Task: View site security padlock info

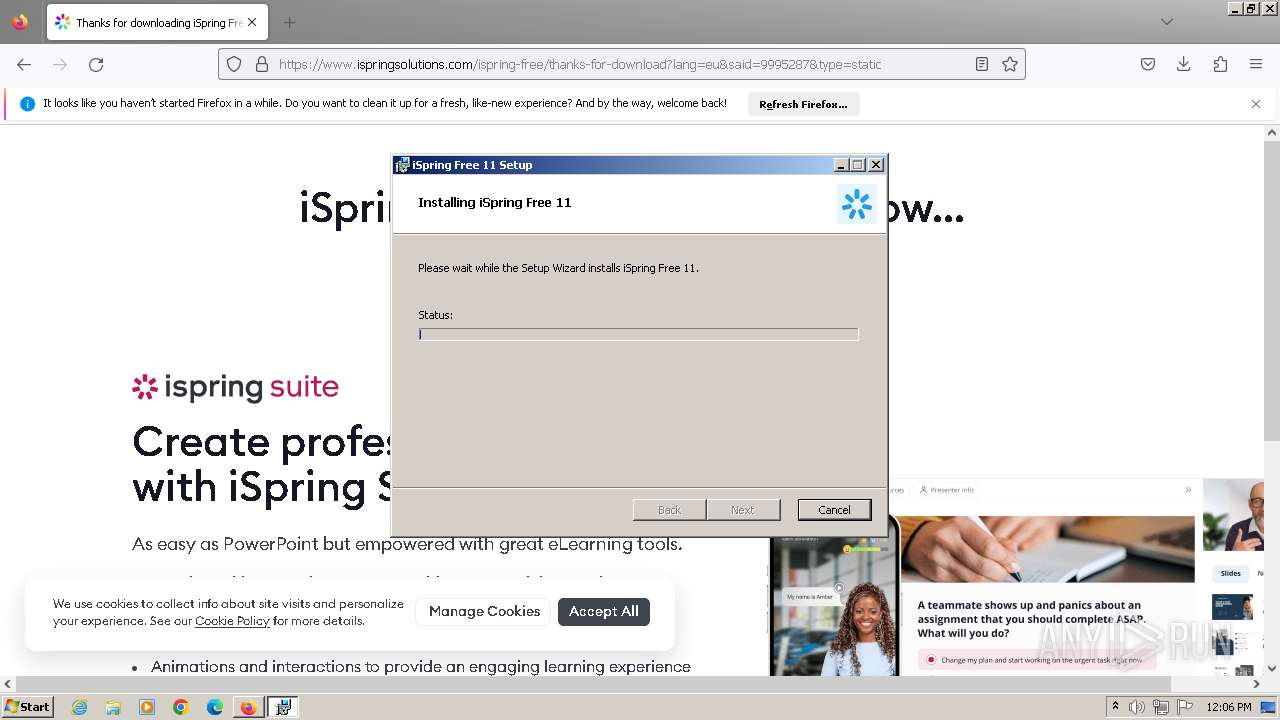Action: 262,64
